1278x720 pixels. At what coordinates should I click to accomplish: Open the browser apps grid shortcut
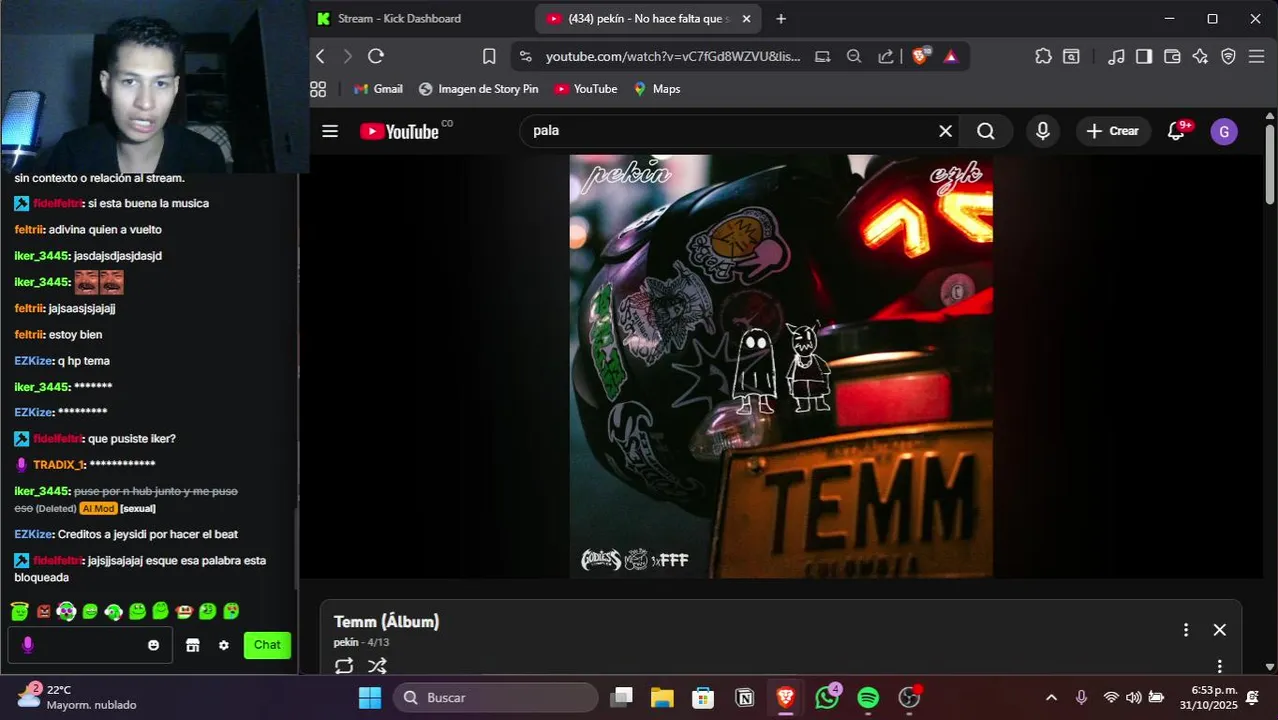[318, 89]
